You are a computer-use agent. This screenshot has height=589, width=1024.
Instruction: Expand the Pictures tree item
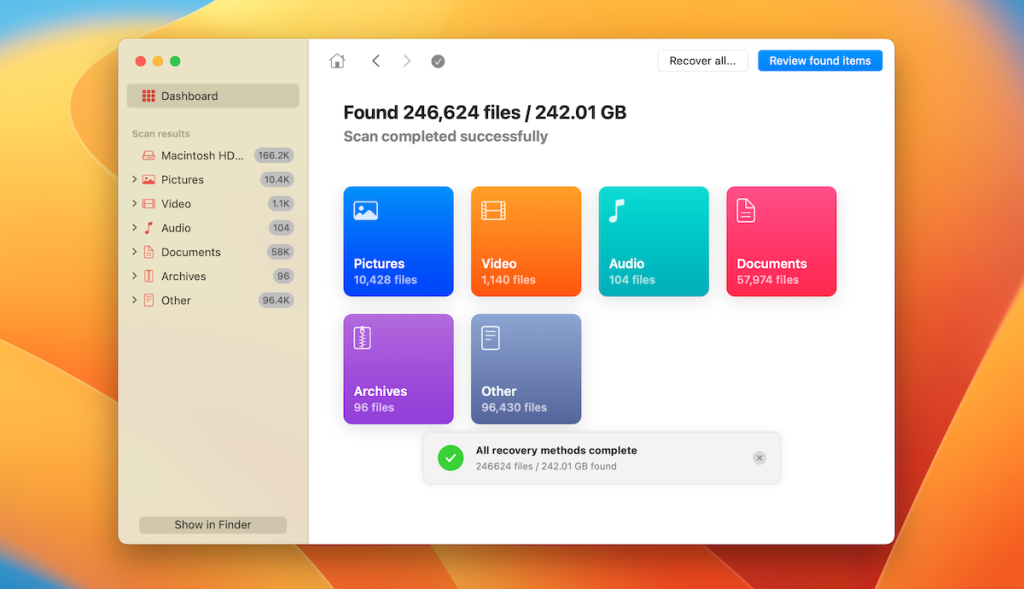[x=134, y=179]
